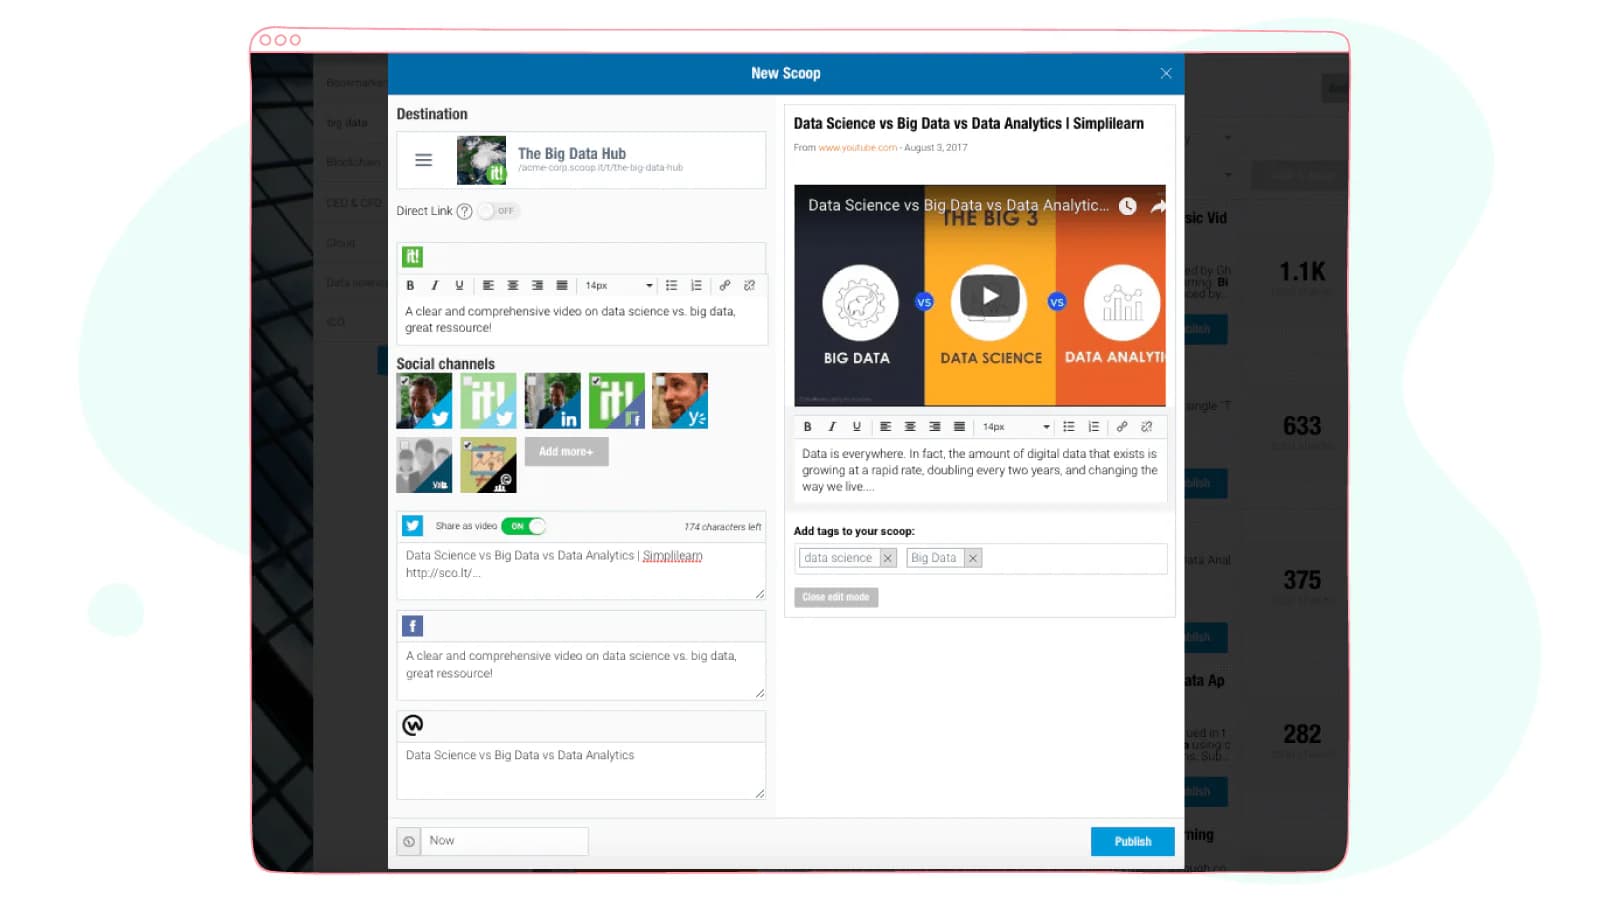Image resolution: width=1600 pixels, height=900 pixels.
Task: Click Close edit mode button
Action: (x=836, y=597)
